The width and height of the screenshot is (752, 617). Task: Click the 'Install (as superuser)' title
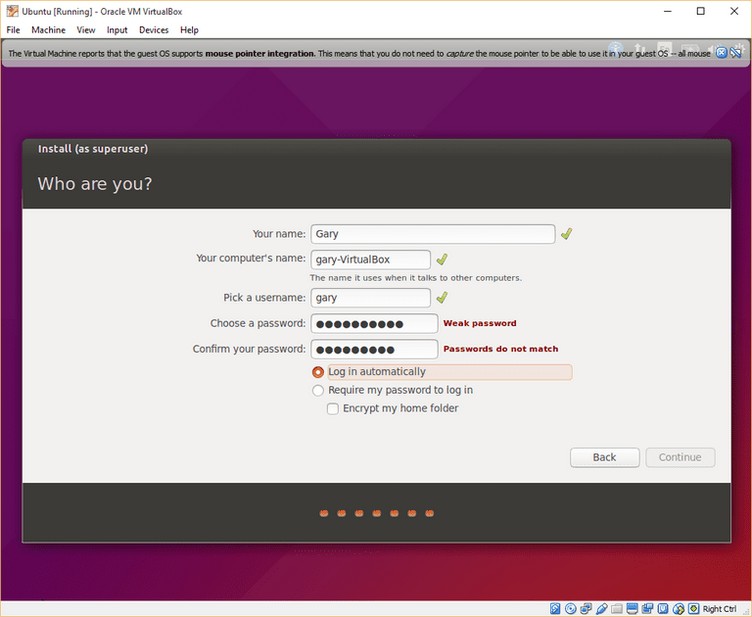click(93, 149)
